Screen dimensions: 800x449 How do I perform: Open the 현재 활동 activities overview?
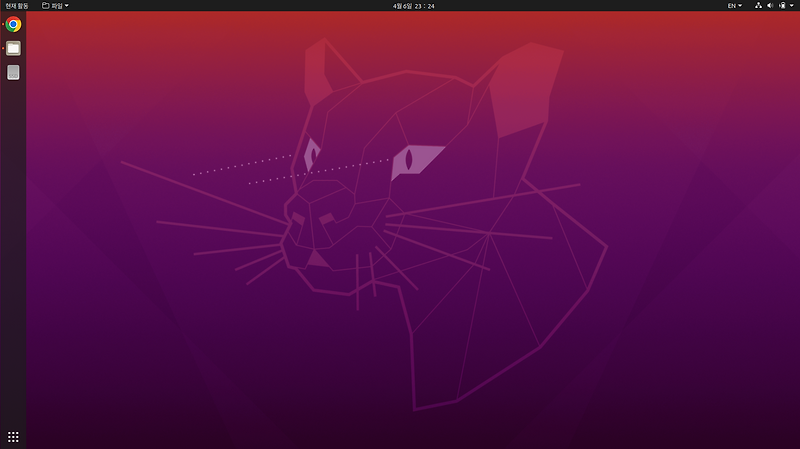pyautogui.click(x=17, y=6)
